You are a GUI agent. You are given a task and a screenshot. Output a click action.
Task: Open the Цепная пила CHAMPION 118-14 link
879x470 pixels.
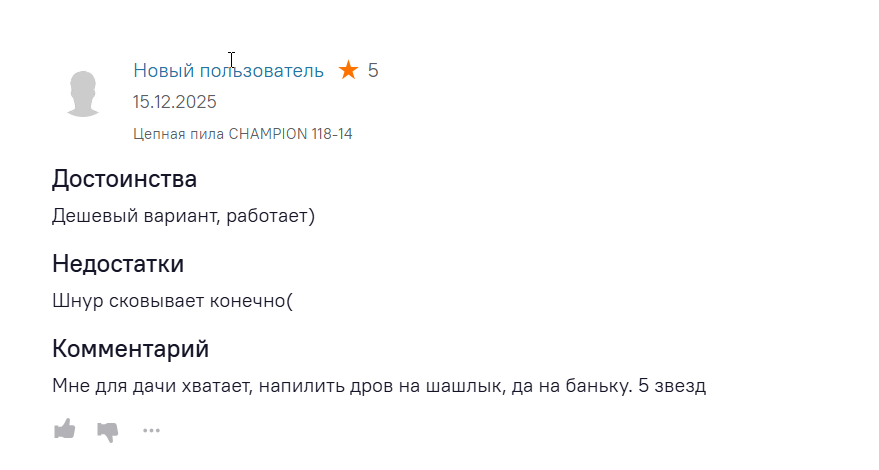[242, 133]
